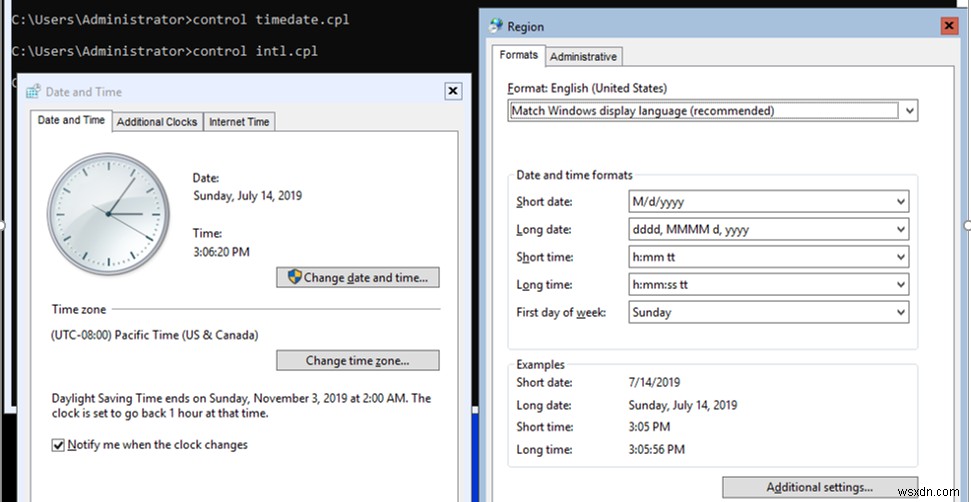Click the date text Sunday, July 14, 2019

coord(248,196)
